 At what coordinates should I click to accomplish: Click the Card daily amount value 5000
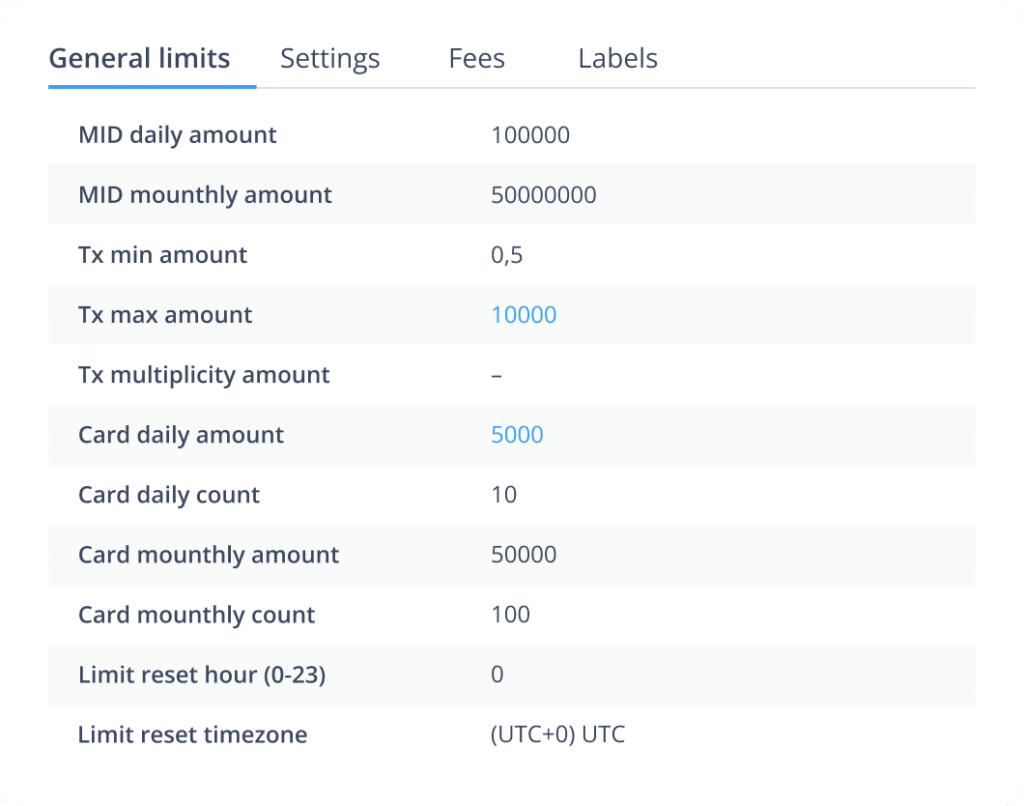(x=517, y=435)
